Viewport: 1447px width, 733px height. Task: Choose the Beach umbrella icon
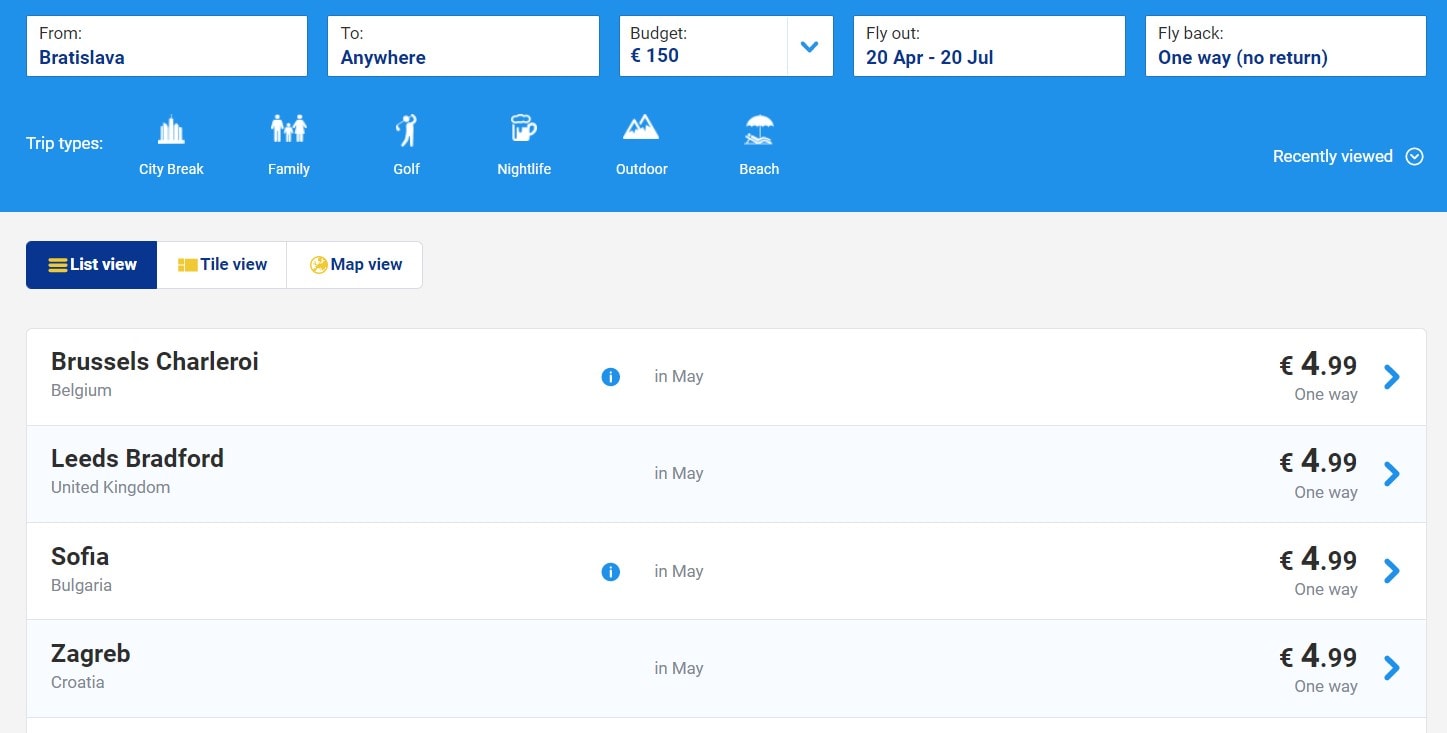tap(759, 131)
